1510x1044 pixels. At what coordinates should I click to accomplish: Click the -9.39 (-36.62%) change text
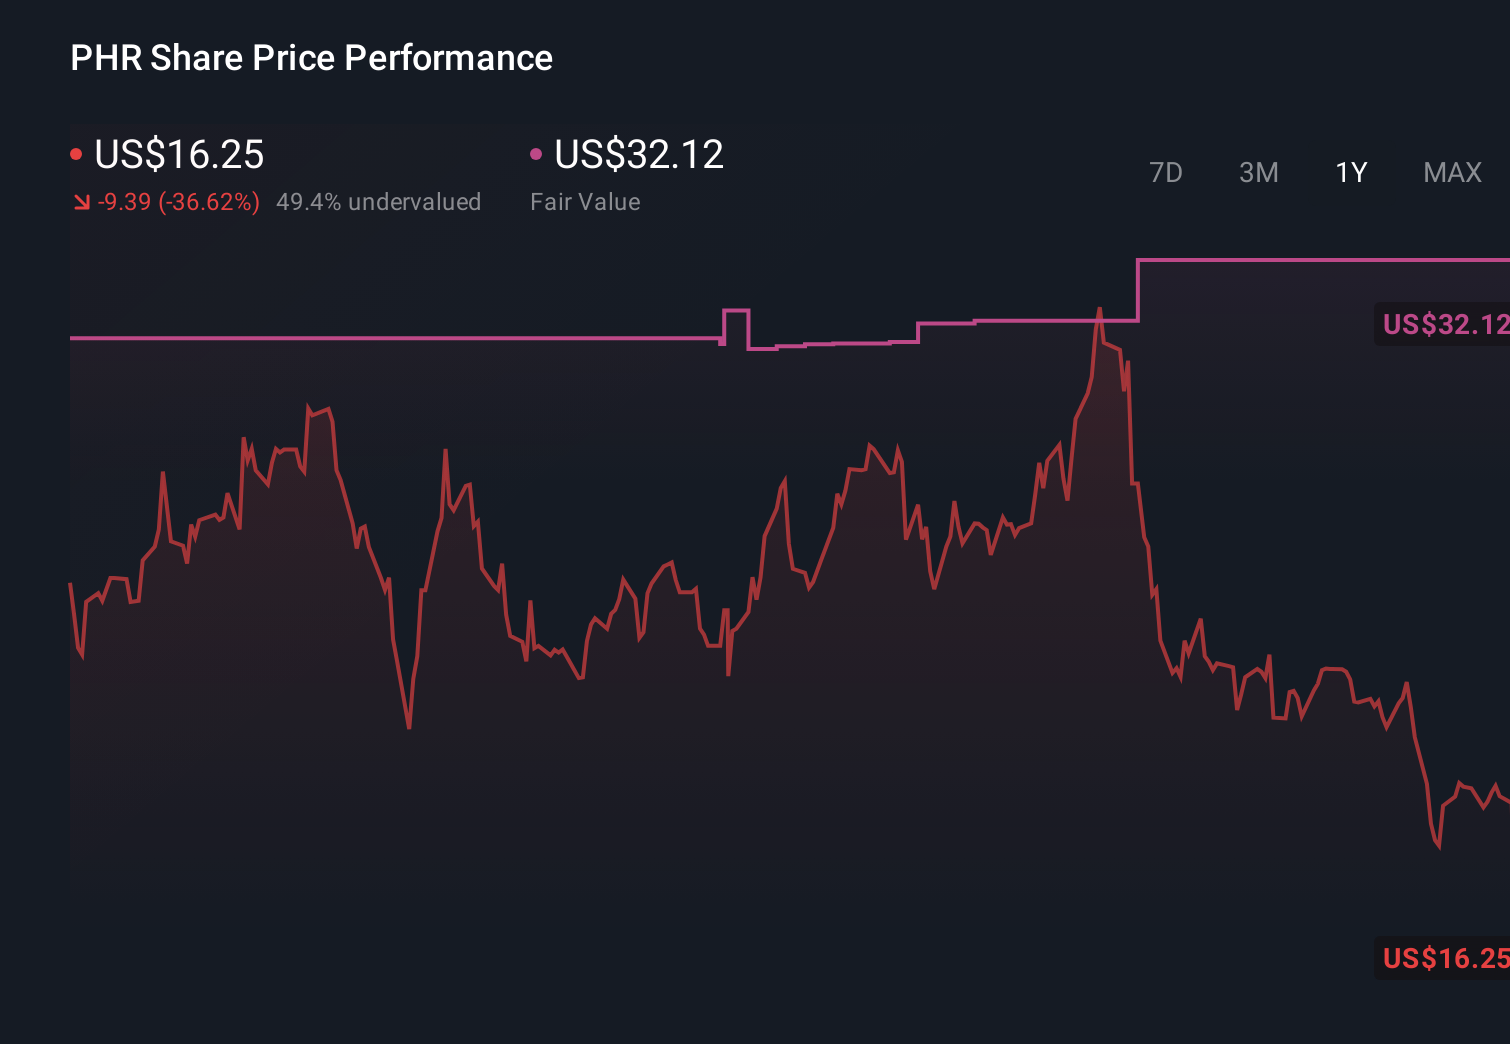pyautogui.click(x=178, y=201)
